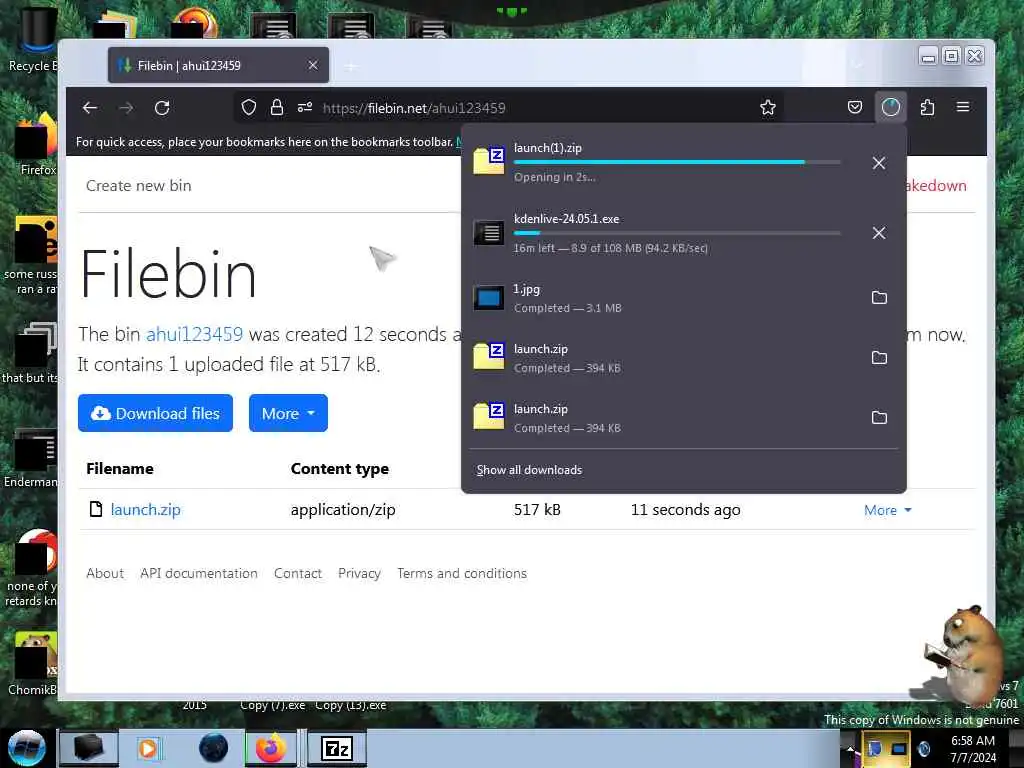Select the 517 kB size cell
The width and height of the screenshot is (1024, 768).
pos(537,510)
